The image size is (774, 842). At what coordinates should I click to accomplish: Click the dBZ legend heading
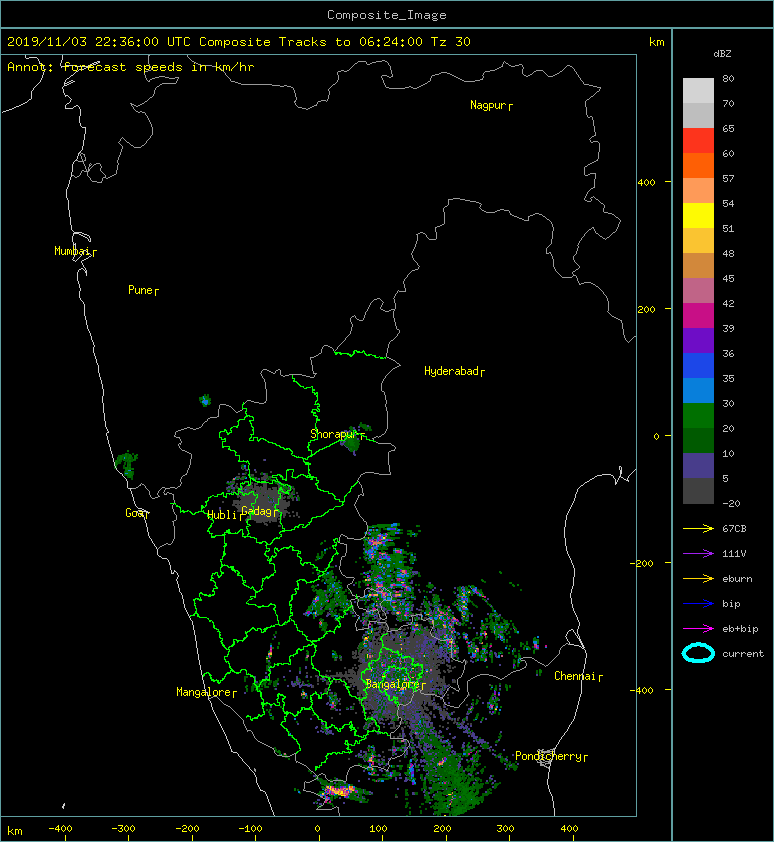point(722,54)
